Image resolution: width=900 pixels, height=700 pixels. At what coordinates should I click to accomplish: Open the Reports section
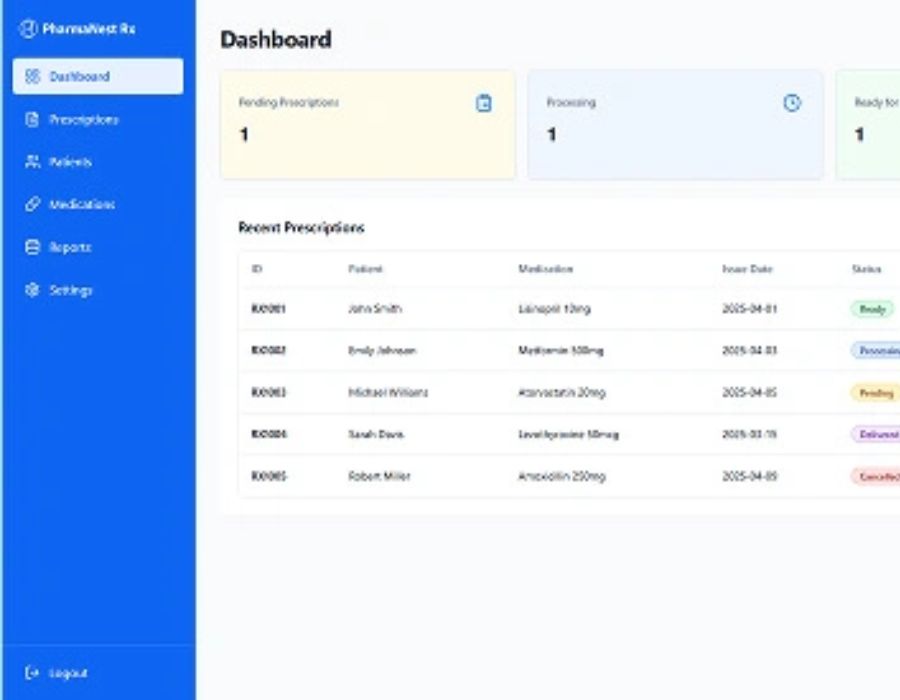pyautogui.click(x=98, y=247)
